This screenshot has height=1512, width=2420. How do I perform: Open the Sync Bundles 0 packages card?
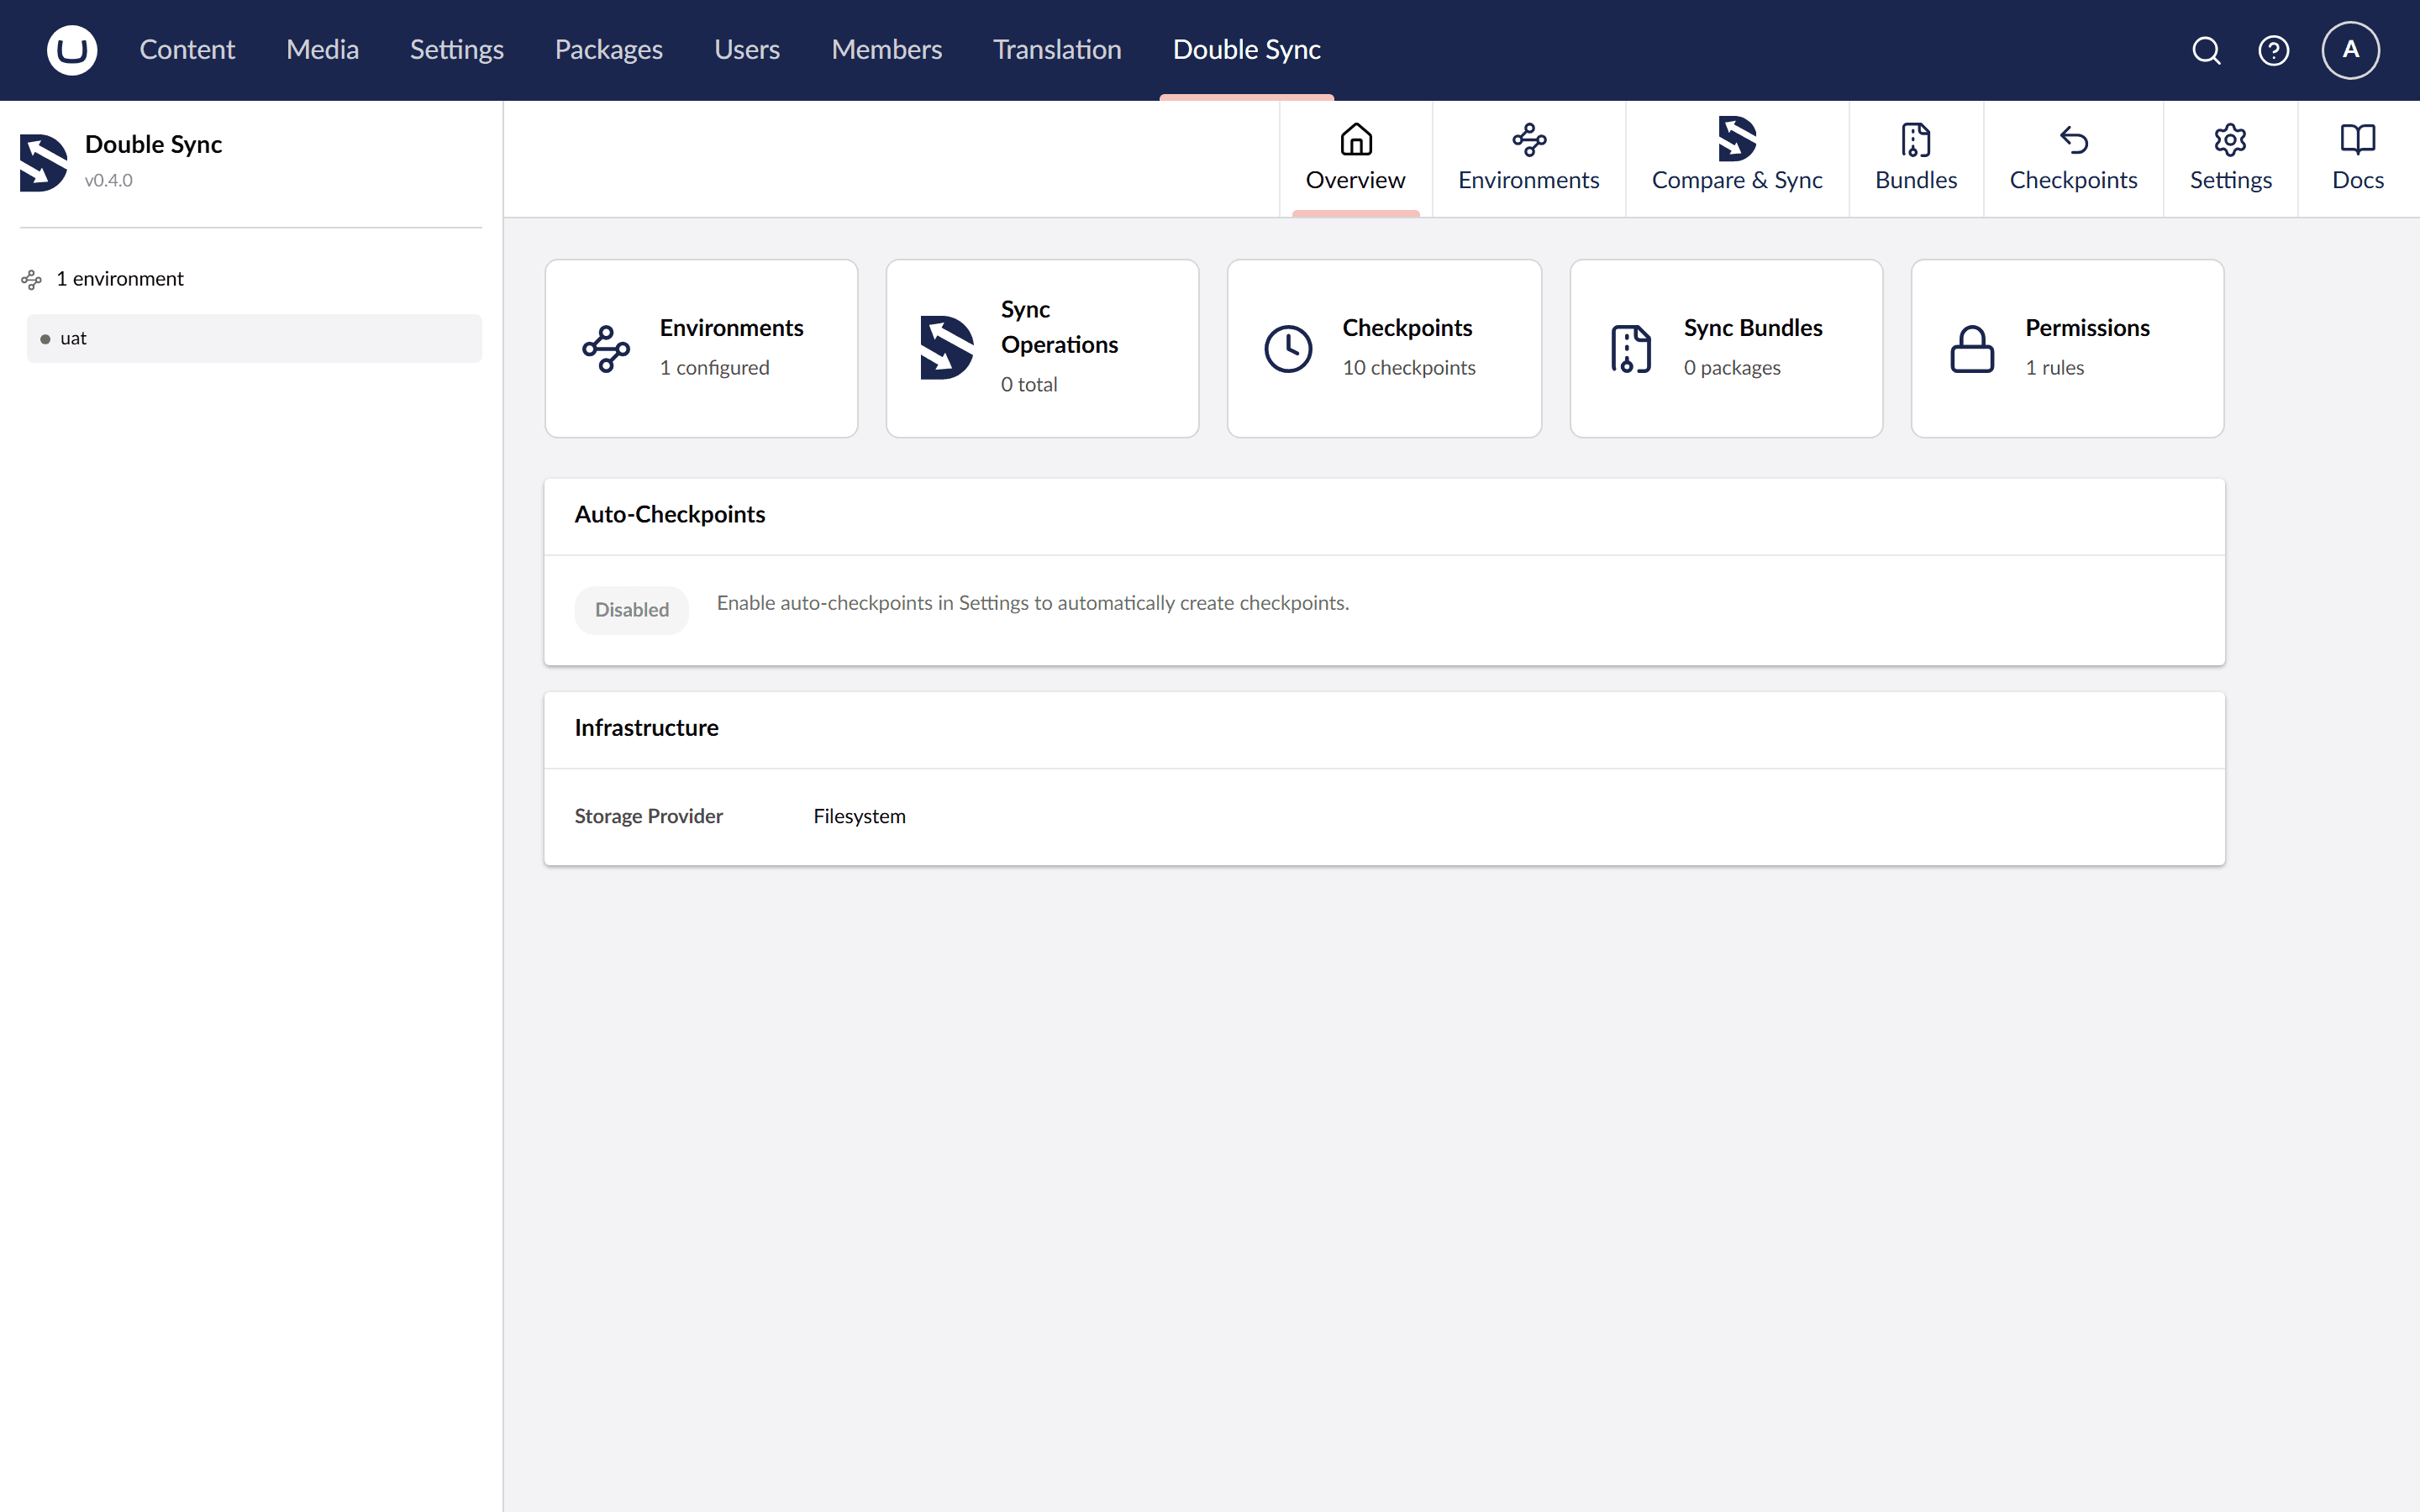tap(1726, 349)
